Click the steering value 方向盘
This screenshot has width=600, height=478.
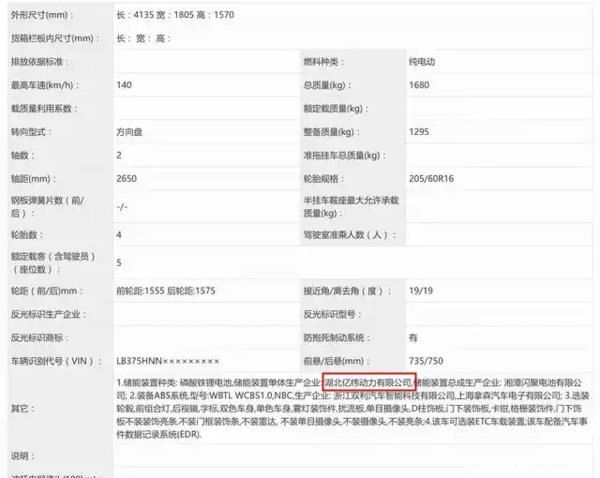pos(129,132)
